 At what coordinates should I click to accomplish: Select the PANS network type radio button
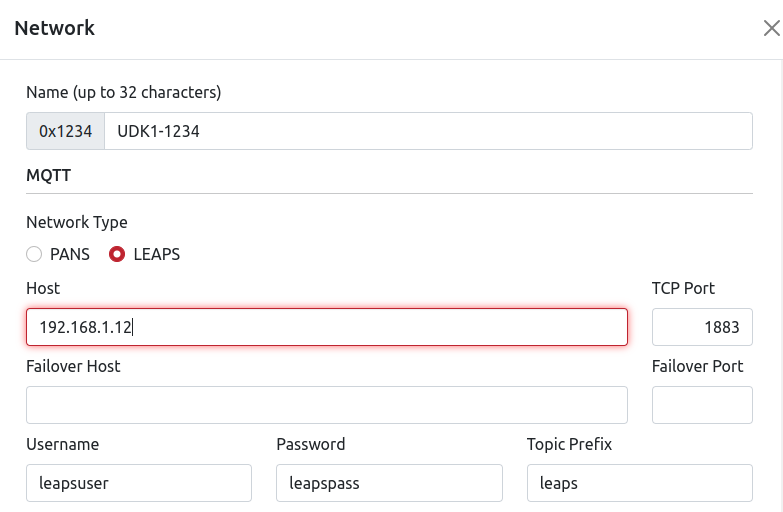(34, 254)
